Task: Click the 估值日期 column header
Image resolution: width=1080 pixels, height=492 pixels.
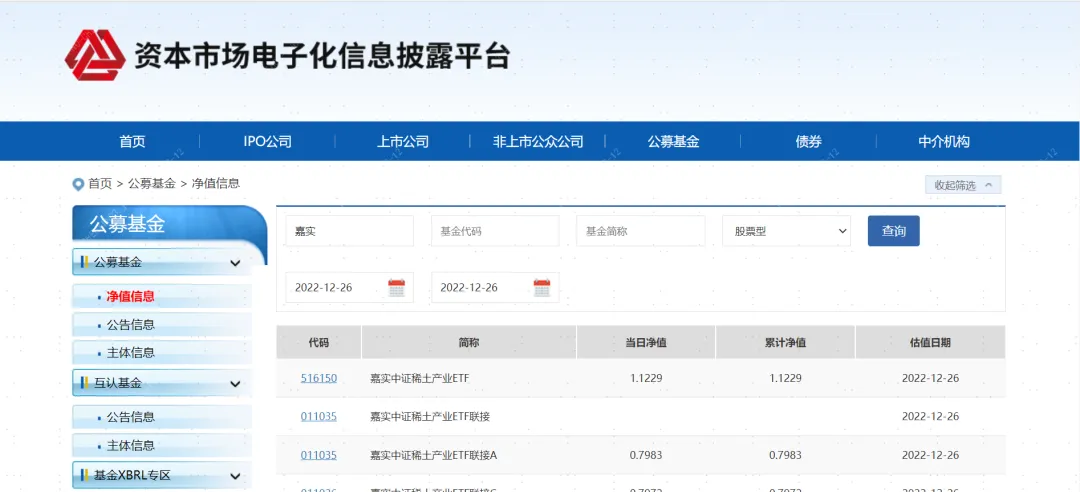Action: pos(931,342)
